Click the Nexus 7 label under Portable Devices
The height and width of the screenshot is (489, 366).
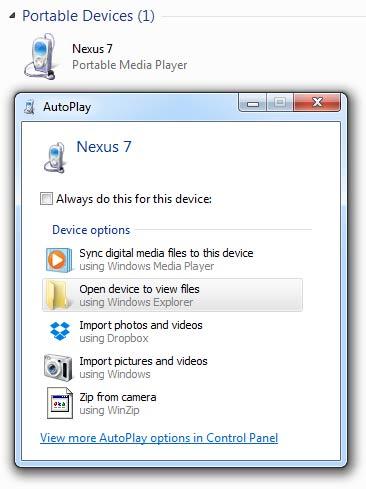click(92, 49)
